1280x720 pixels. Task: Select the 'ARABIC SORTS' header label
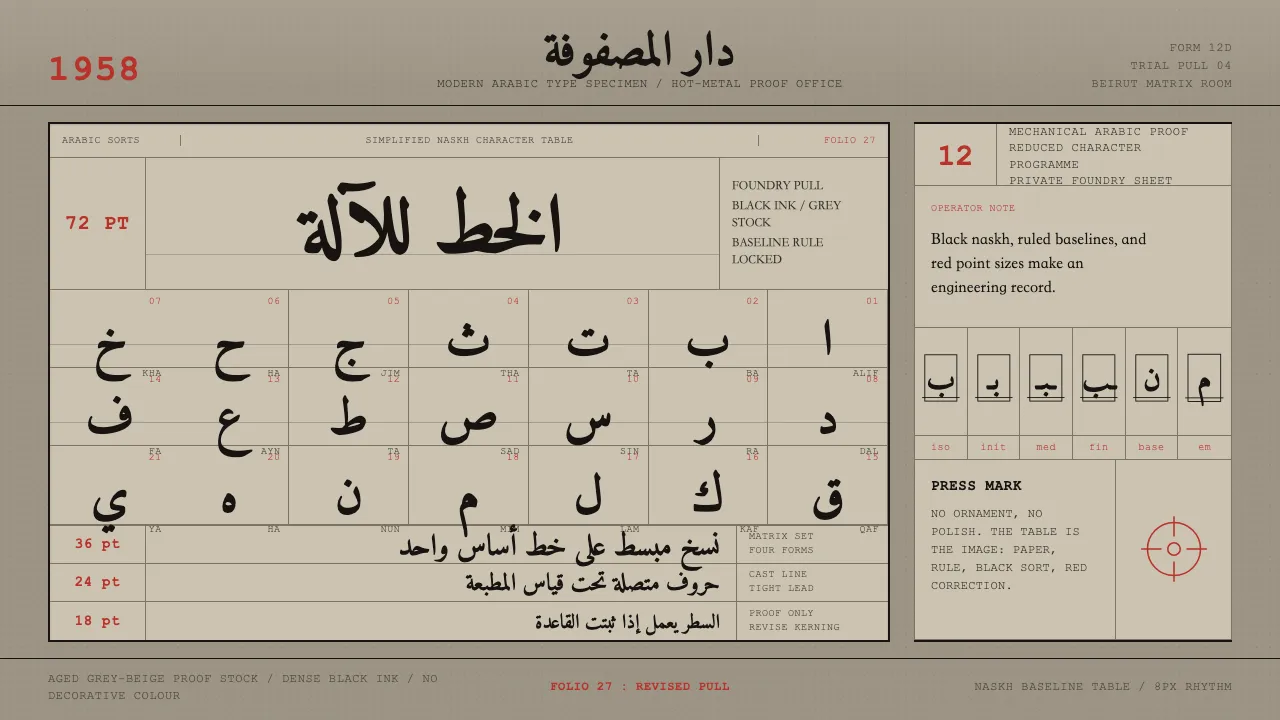[101, 140]
